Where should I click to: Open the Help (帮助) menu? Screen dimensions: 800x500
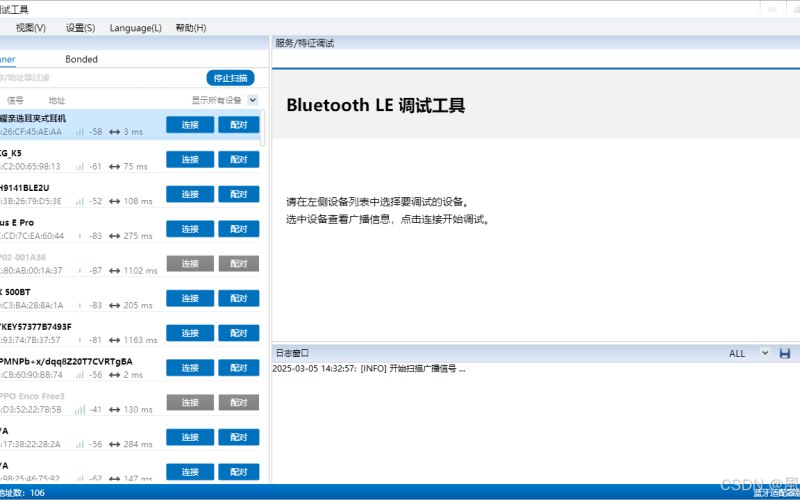(x=191, y=28)
